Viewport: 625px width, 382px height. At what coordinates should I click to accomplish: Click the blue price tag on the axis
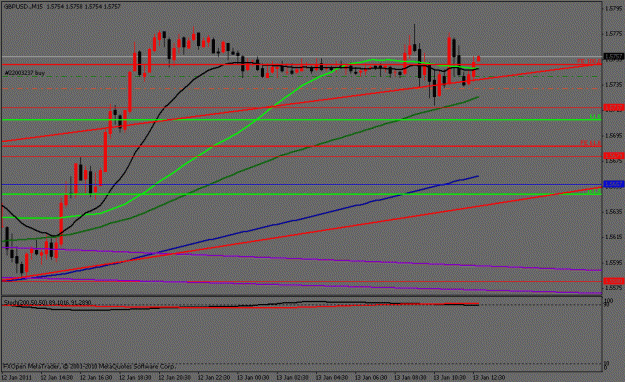pyautogui.click(x=614, y=184)
